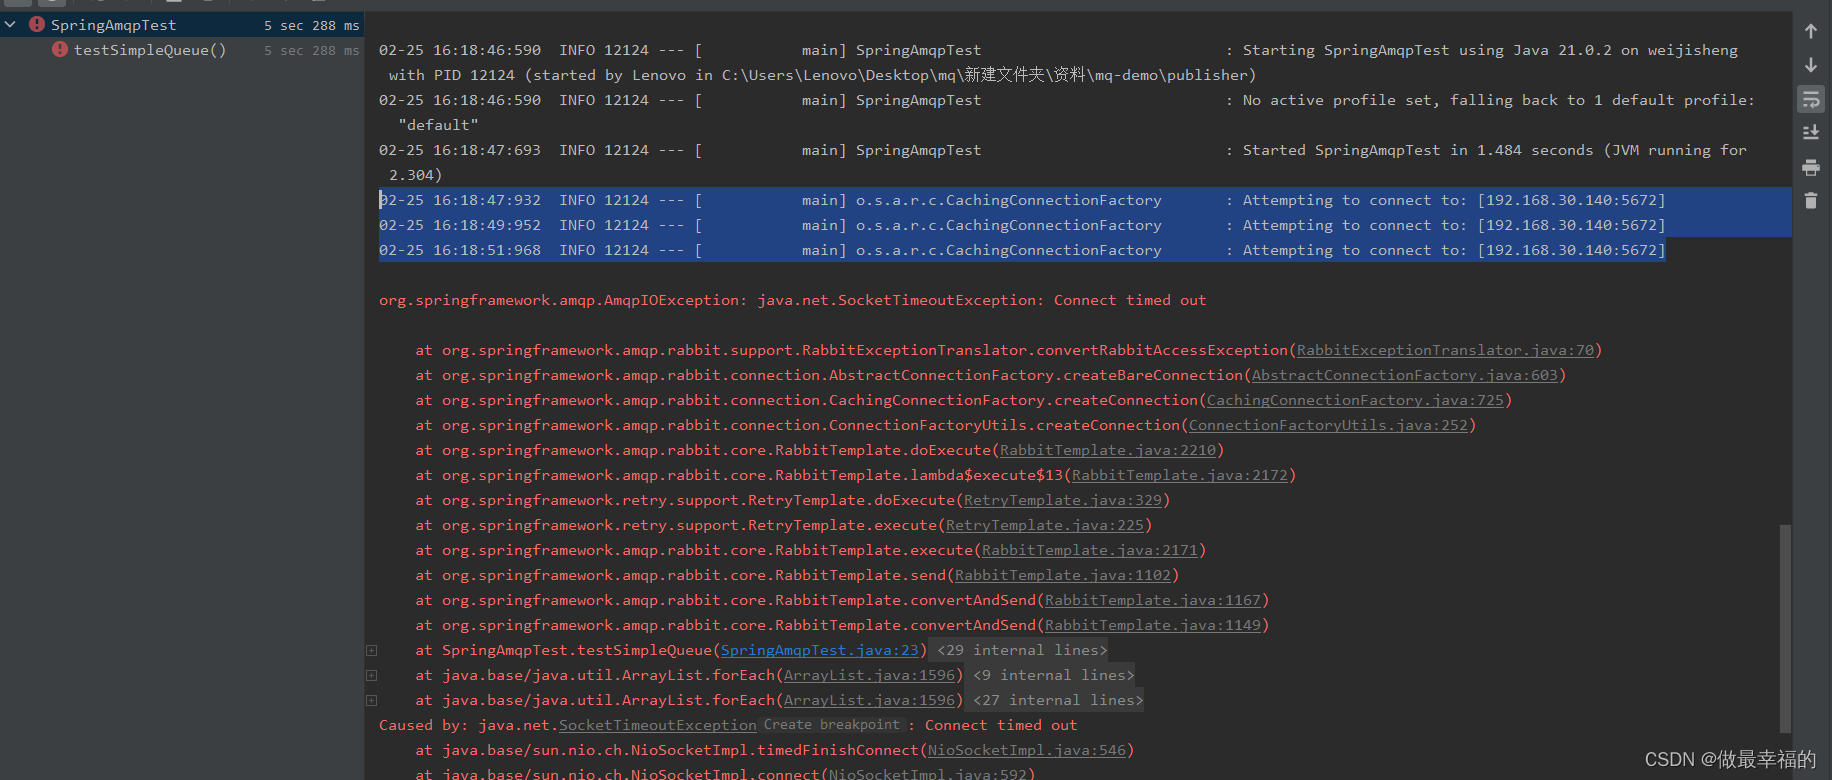Click the 'Starting SpringAmqpTest using Java 21.0.2' log text

[1490, 50]
